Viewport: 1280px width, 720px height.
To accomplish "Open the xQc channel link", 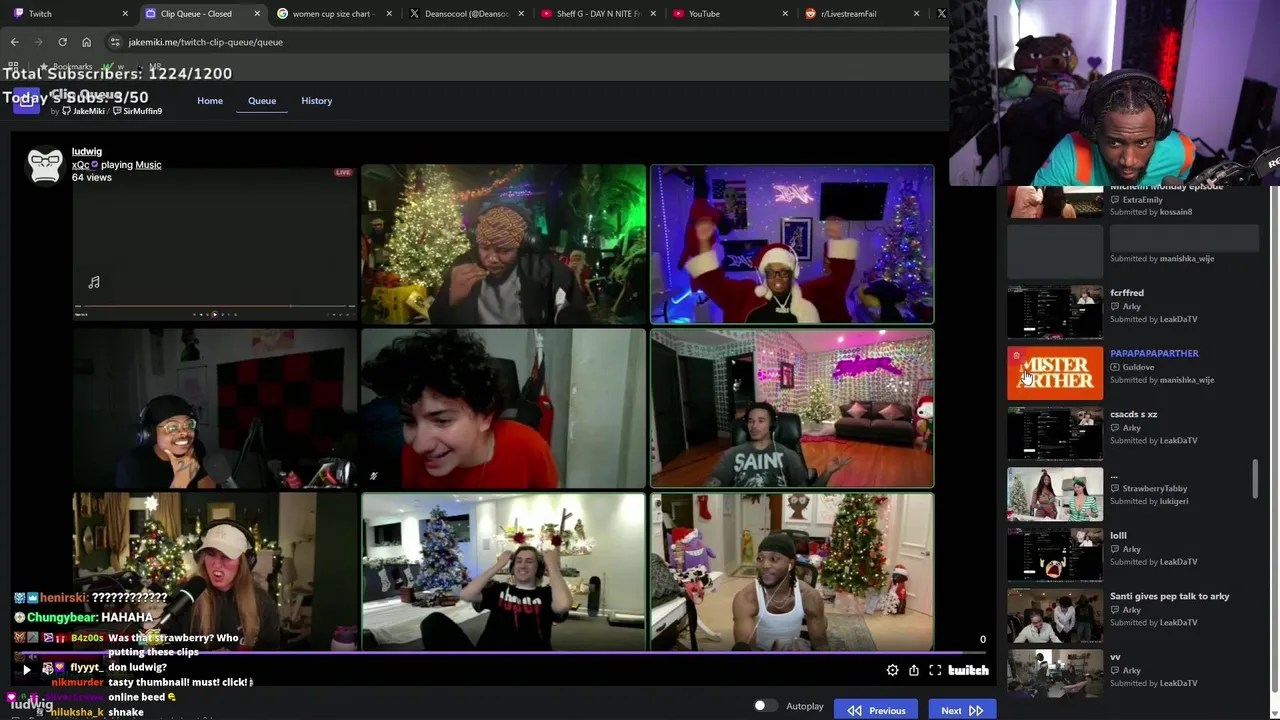I will click(x=81, y=165).
